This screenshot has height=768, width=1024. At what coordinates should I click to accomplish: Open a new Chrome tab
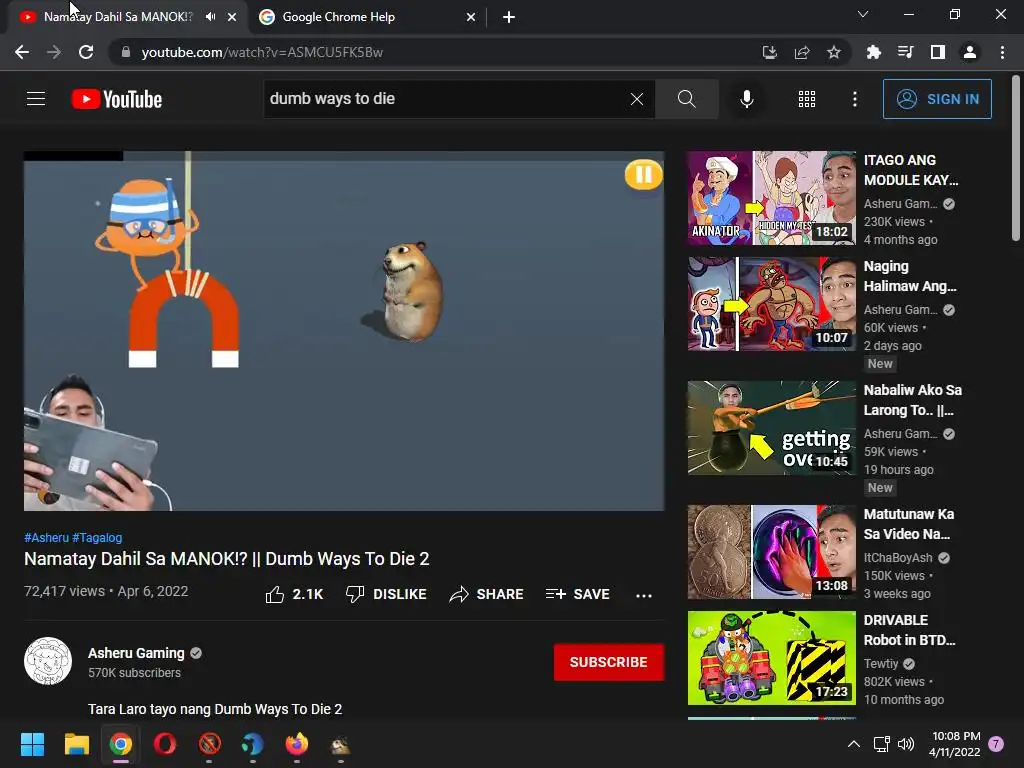509,18
